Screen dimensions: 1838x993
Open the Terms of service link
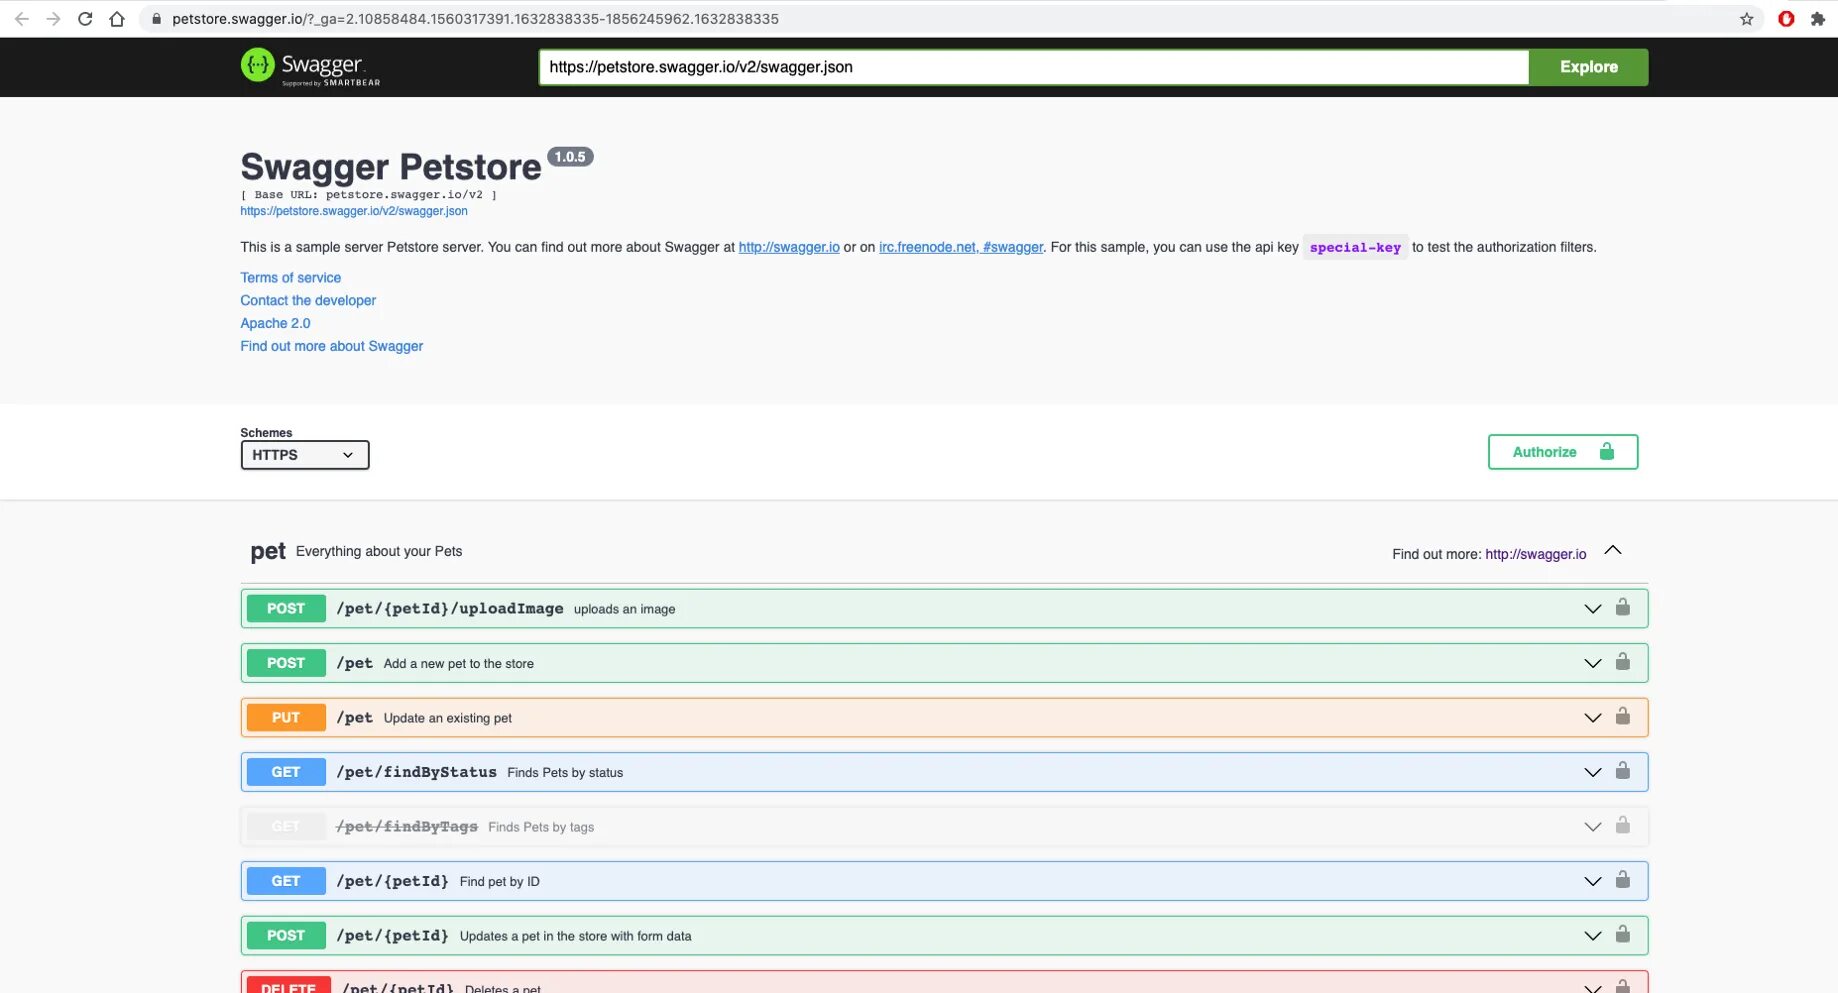(290, 278)
